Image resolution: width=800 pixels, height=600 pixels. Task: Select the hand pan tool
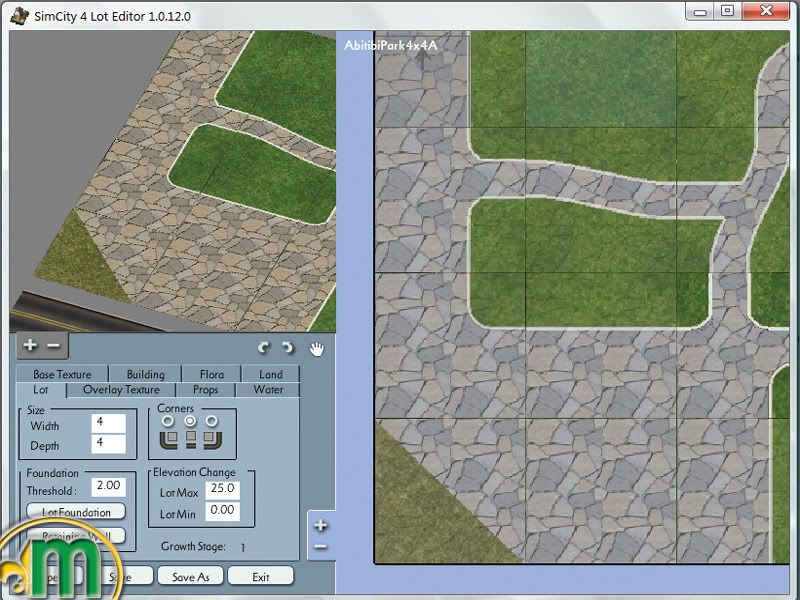pos(317,348)
